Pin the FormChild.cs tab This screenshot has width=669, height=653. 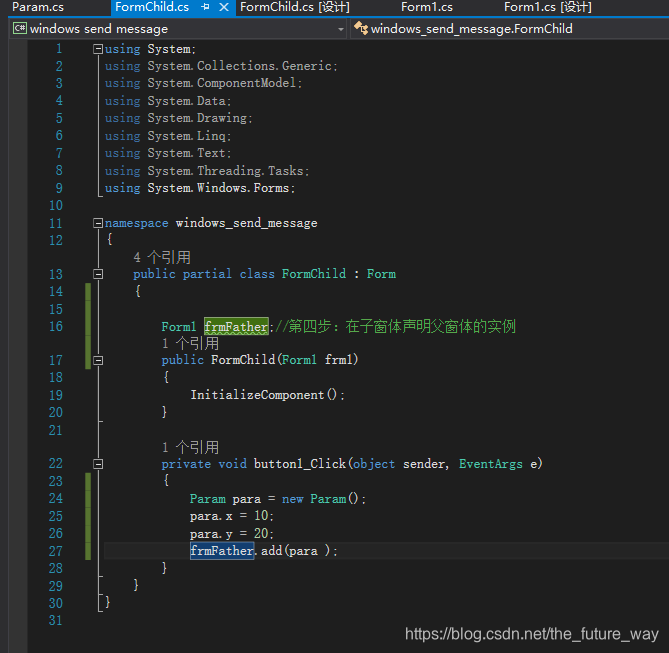pyautogui.click(x=206, y=7)
